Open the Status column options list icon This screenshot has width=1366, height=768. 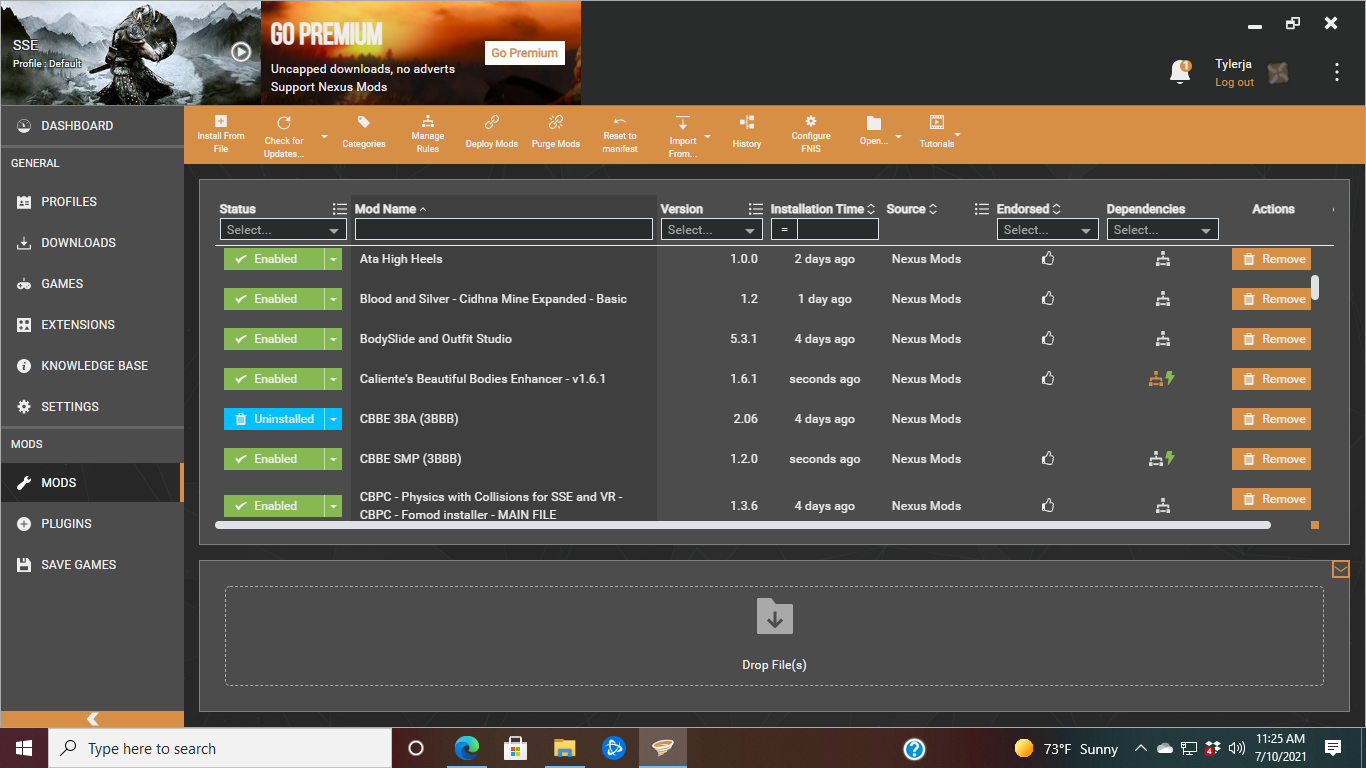tap(340, 209)
